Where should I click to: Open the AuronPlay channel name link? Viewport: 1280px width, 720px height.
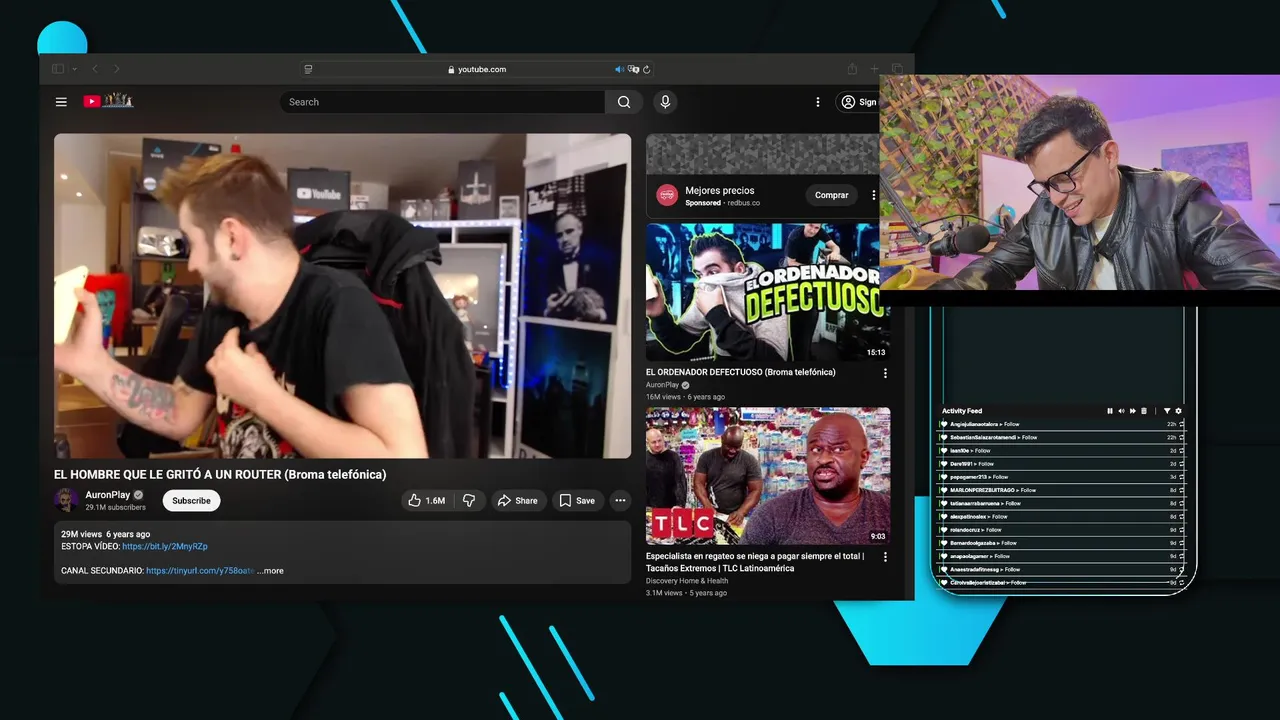pyautogui.click(x=108, y=495)
